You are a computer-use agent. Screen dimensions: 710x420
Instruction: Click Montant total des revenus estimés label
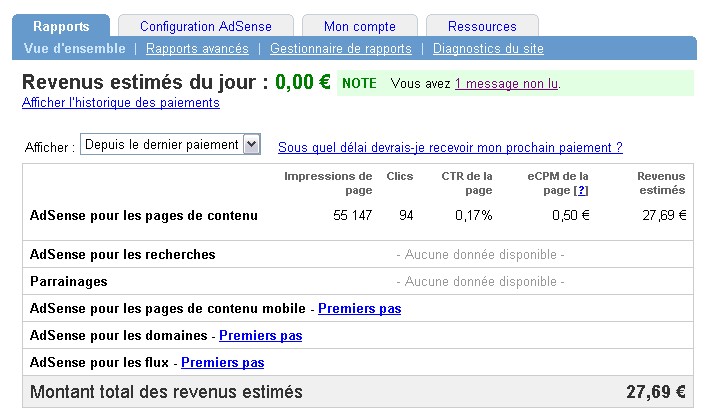[x=166, y=392]
